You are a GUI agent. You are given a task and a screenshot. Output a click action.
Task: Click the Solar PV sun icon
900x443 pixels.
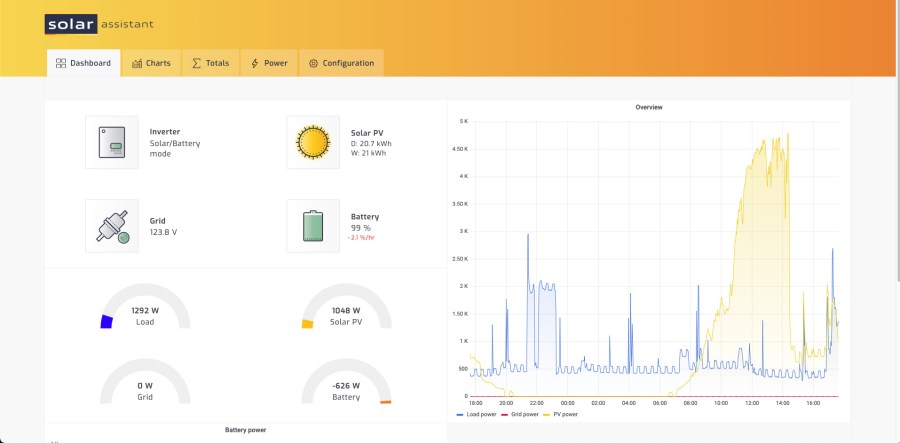point(313,142)
